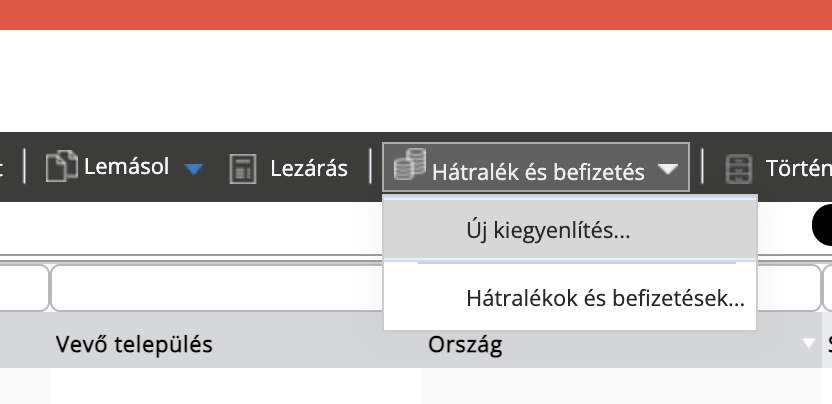Open the Ország column sort arrow

click(x=809, y=344)
